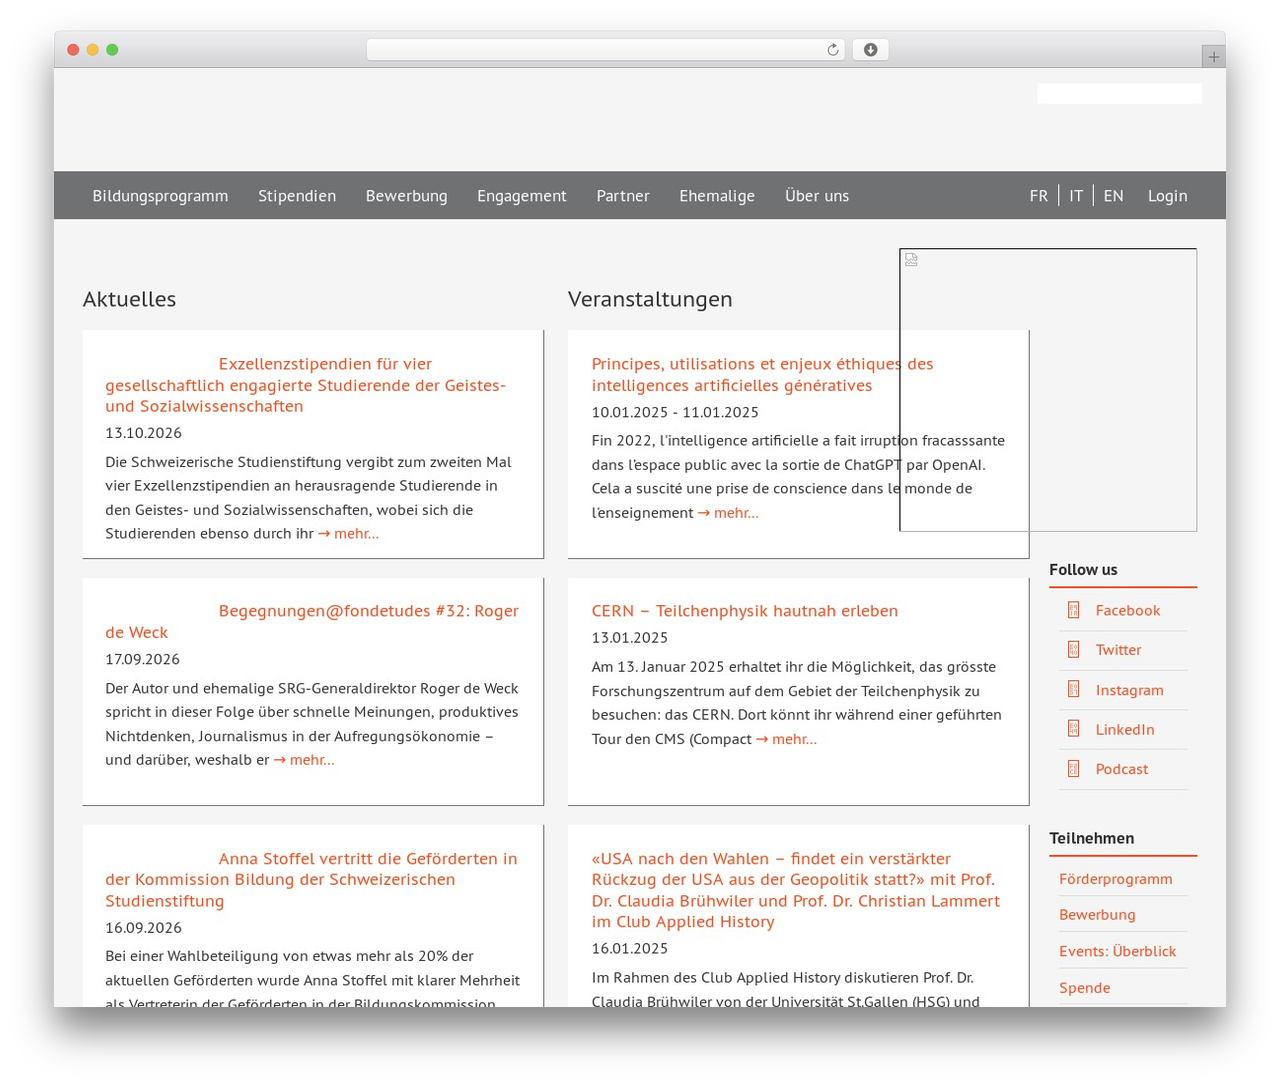Open Förderprogramm under Teilnehmen

pos(1115,879)
